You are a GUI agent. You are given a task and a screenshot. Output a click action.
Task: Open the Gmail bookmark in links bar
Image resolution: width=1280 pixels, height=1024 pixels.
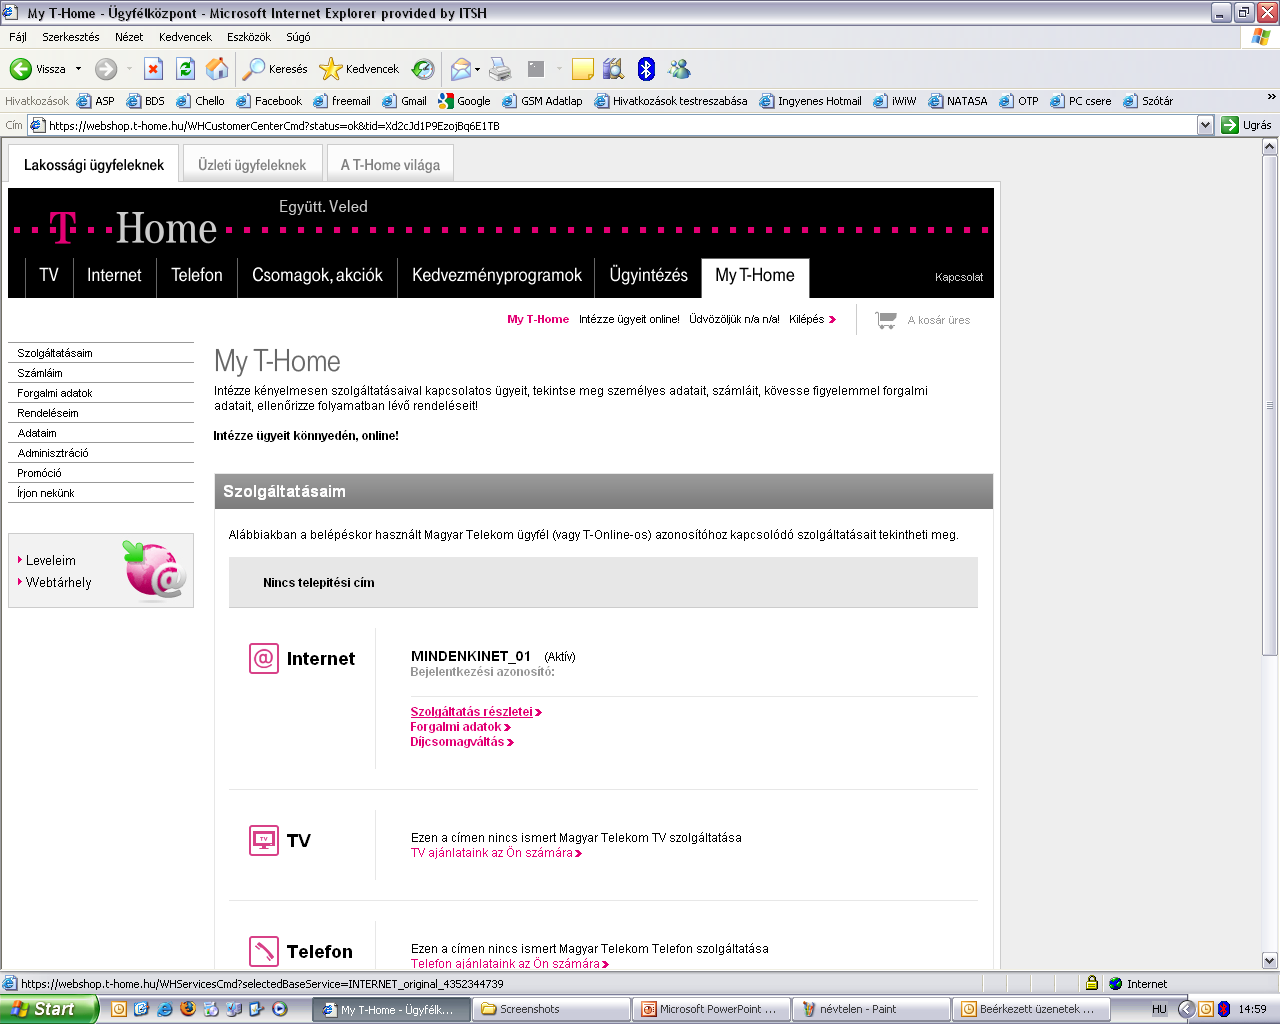405,101
